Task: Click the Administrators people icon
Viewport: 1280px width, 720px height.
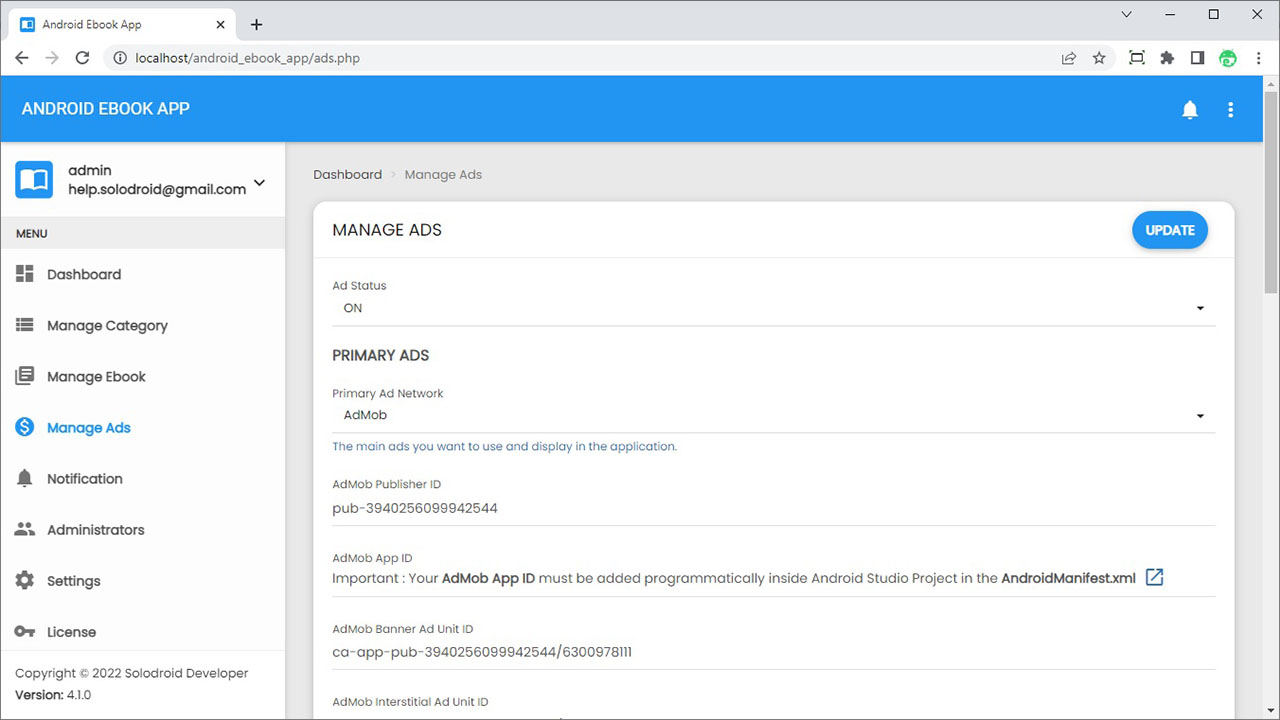Action: (25, 529)
